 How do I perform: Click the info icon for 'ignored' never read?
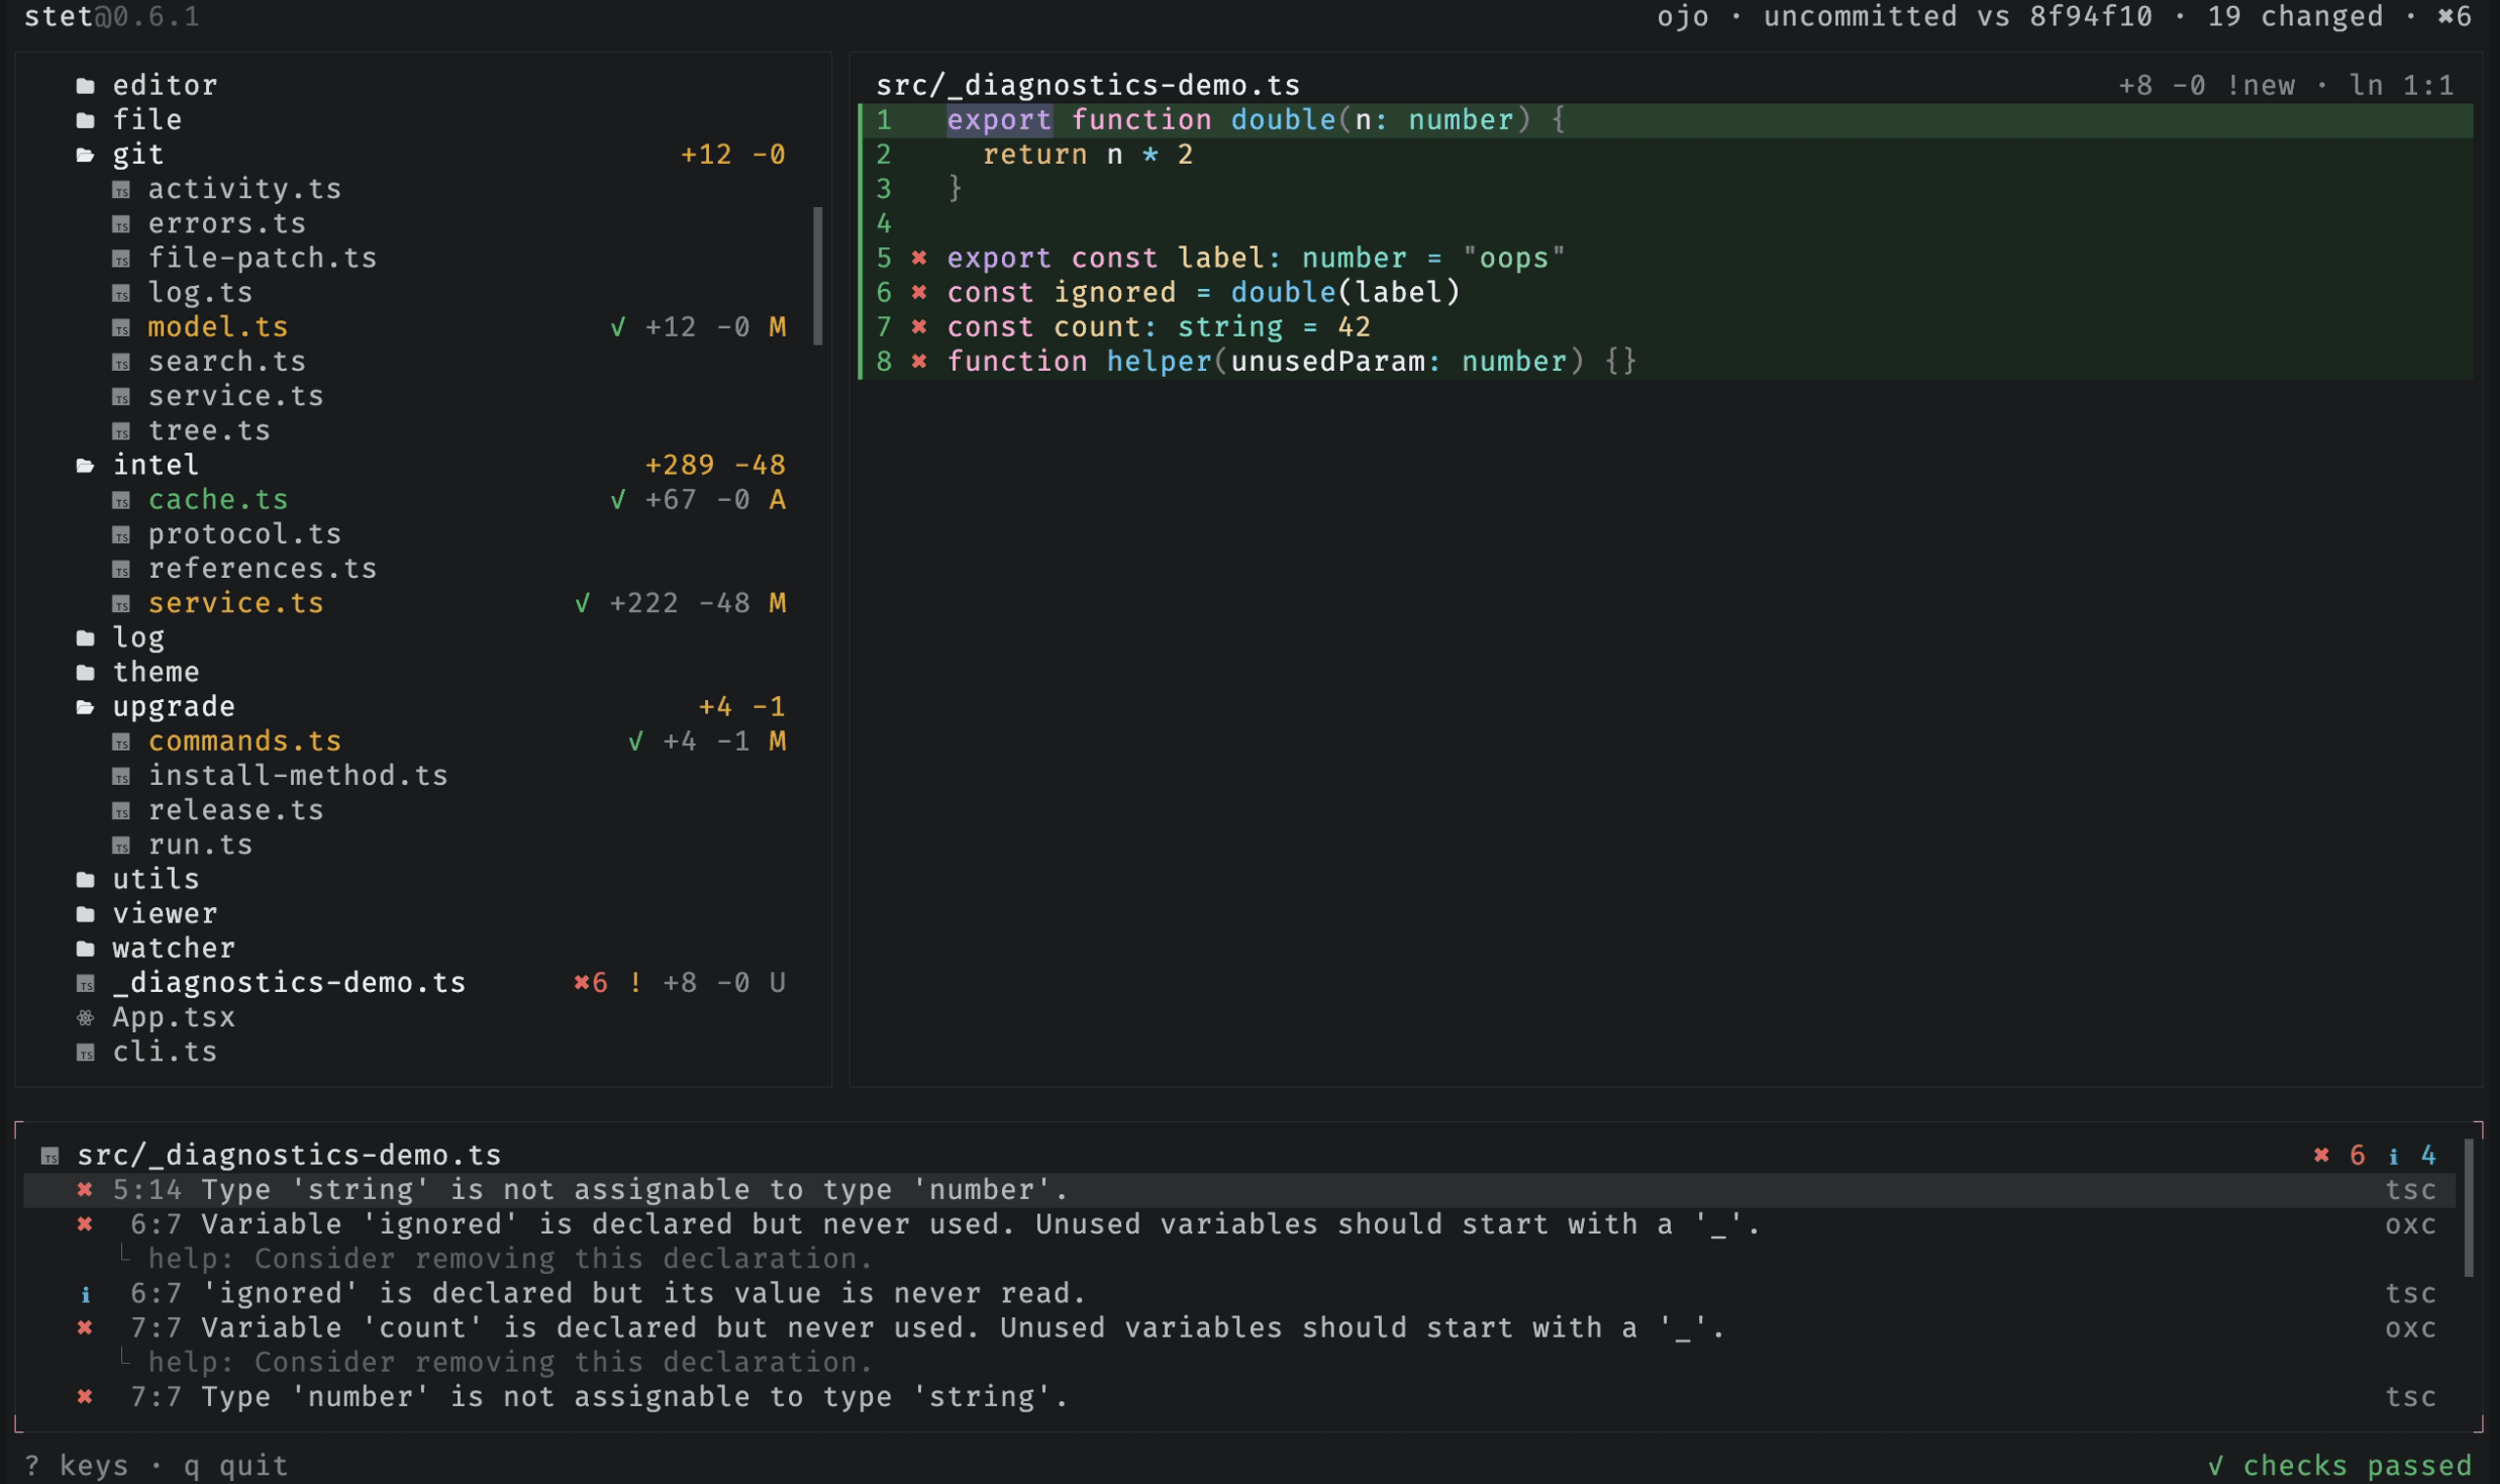(x=86, y=1295)
